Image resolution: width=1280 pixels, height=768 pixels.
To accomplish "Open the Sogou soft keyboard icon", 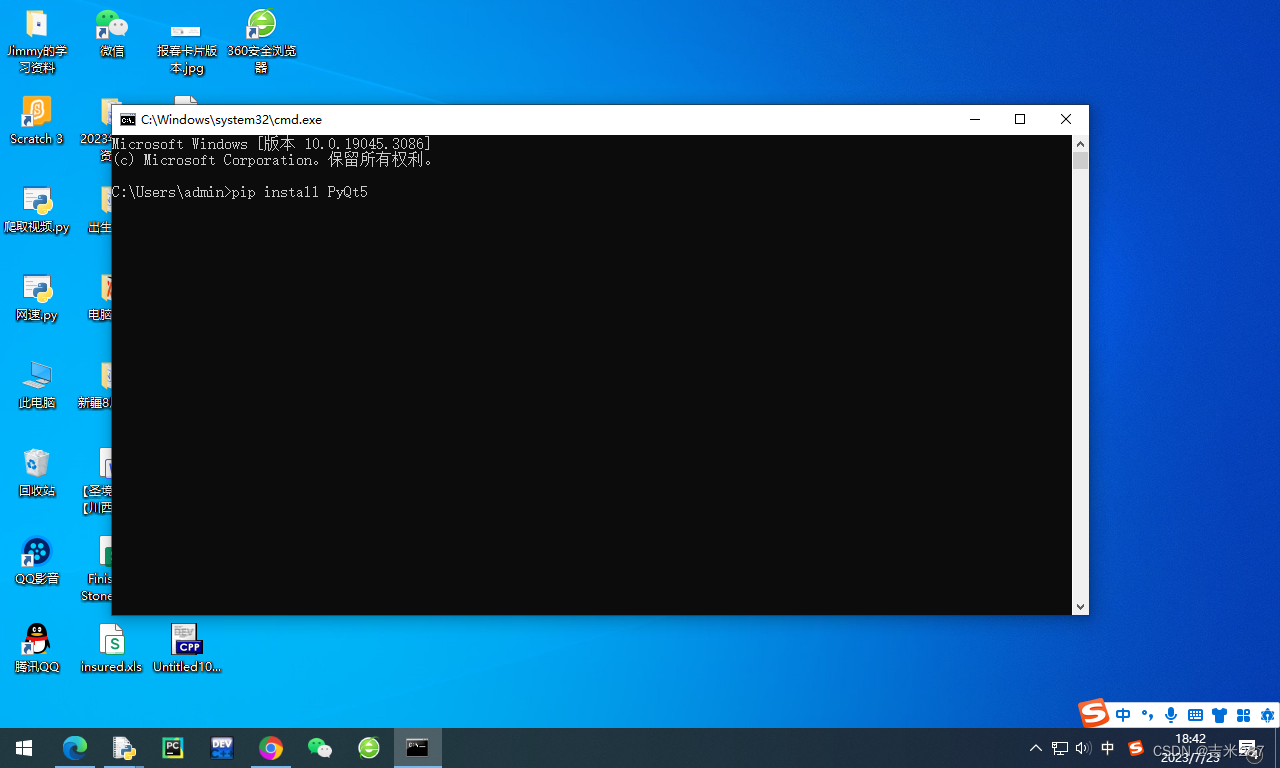I will point(1195,715).
